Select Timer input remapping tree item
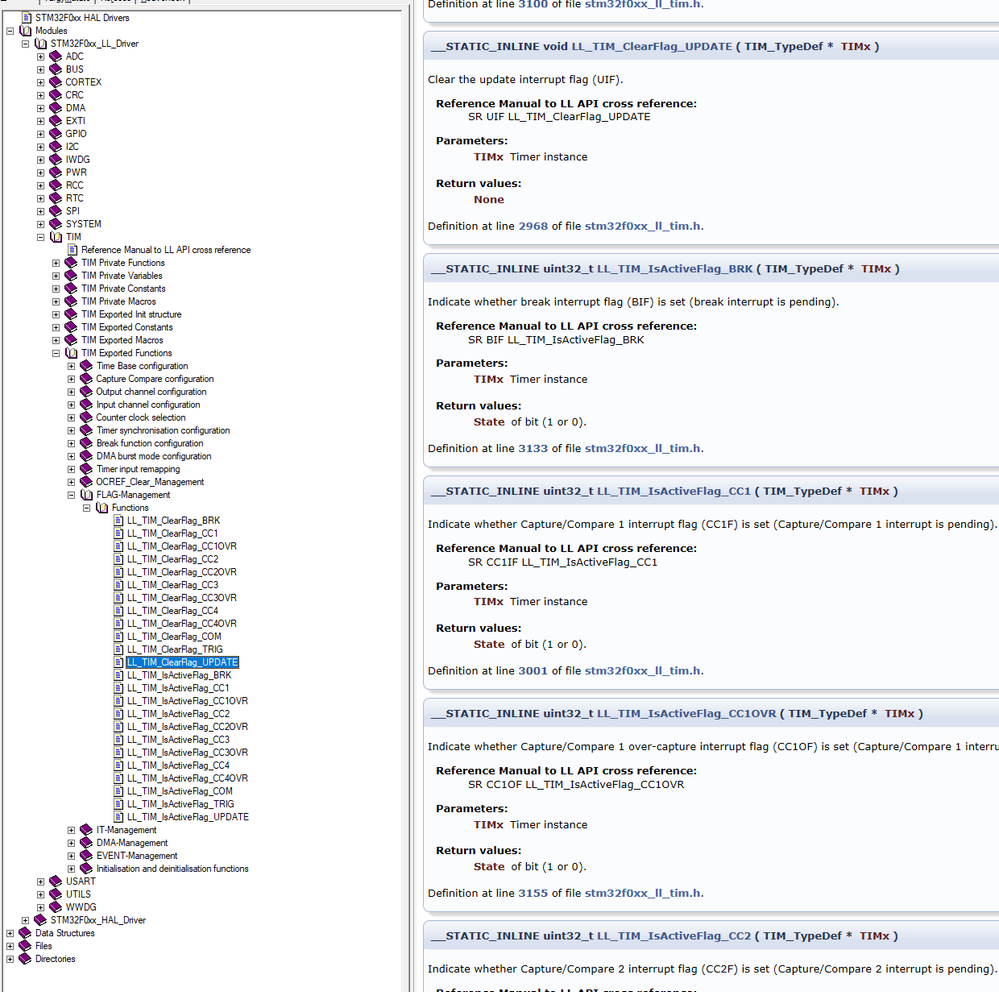 (x=138, y=469)
